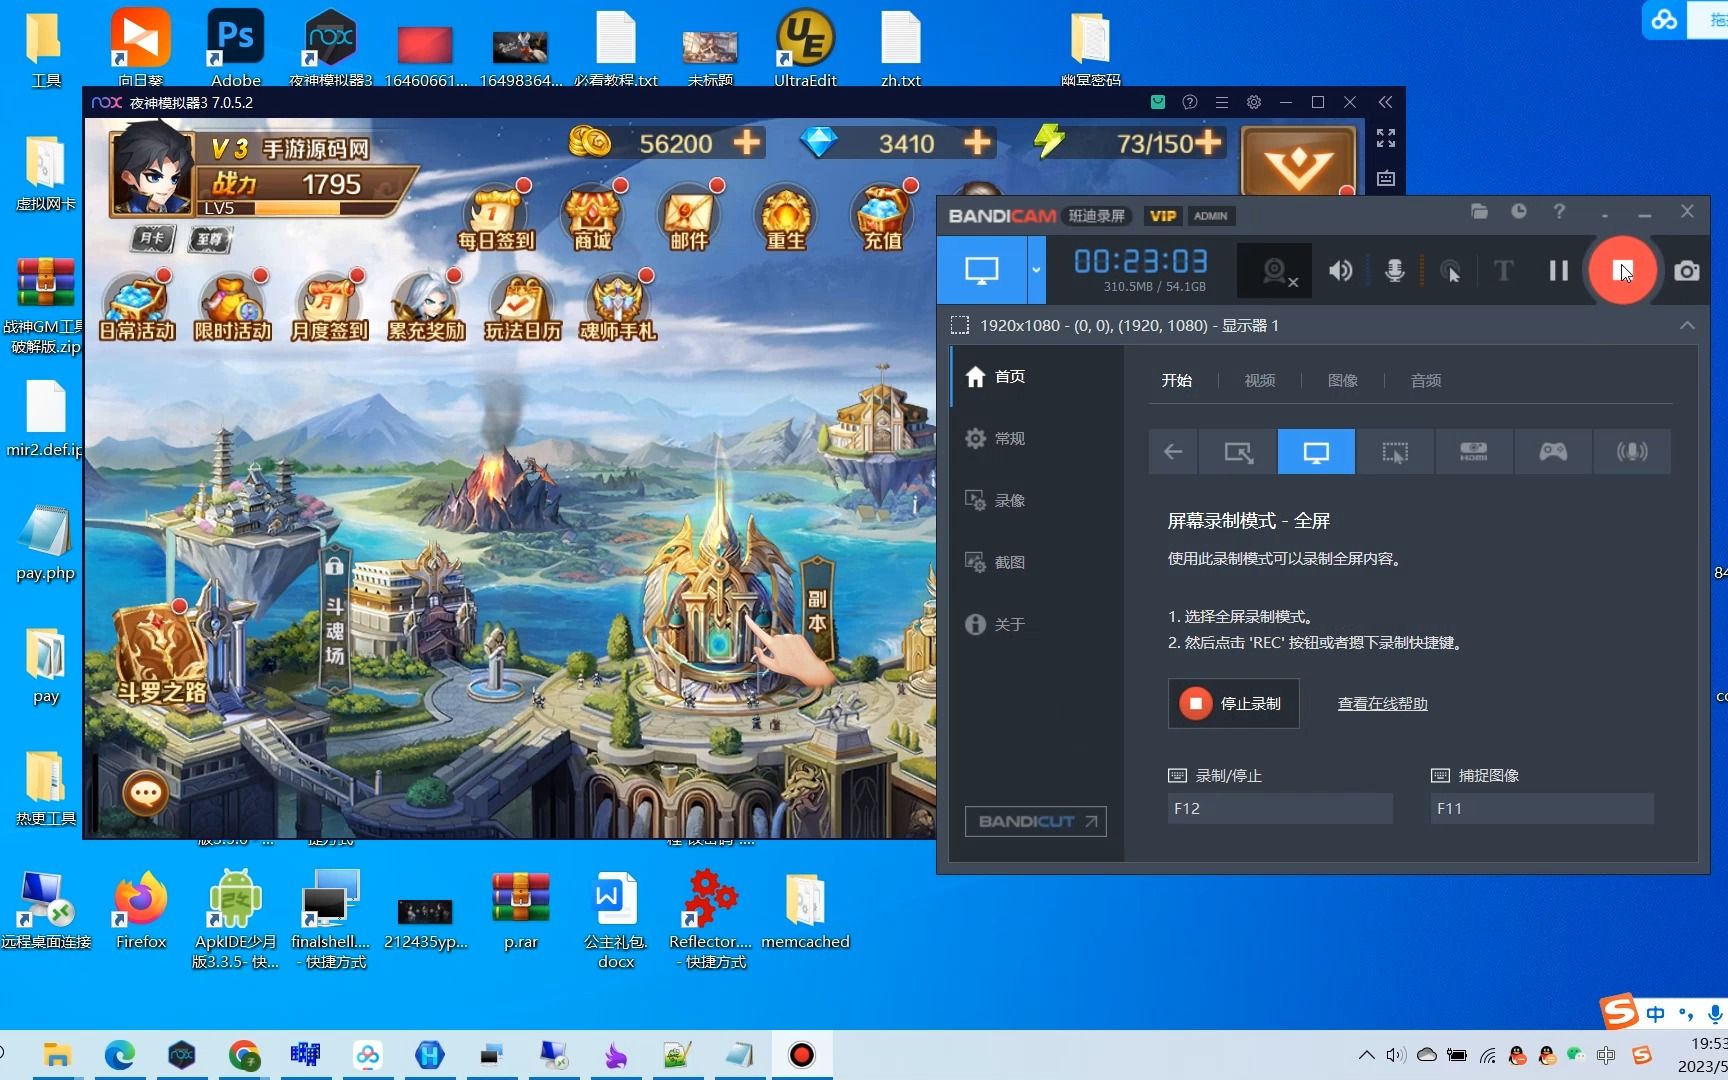The width and height of the screenshot is (1728, 1080).
Task: Toggle microphone recording in Bandicam
Action: coord(1394,270)
